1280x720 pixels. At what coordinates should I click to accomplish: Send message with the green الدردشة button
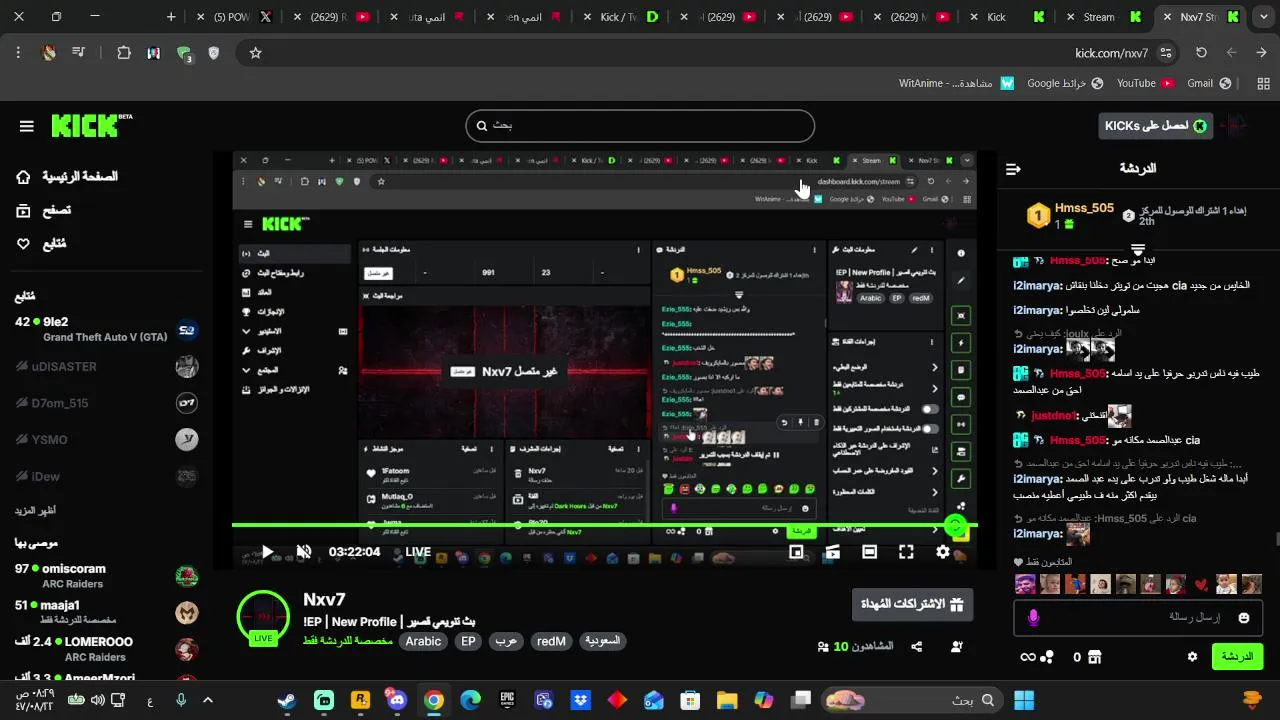pos(1237,657)
